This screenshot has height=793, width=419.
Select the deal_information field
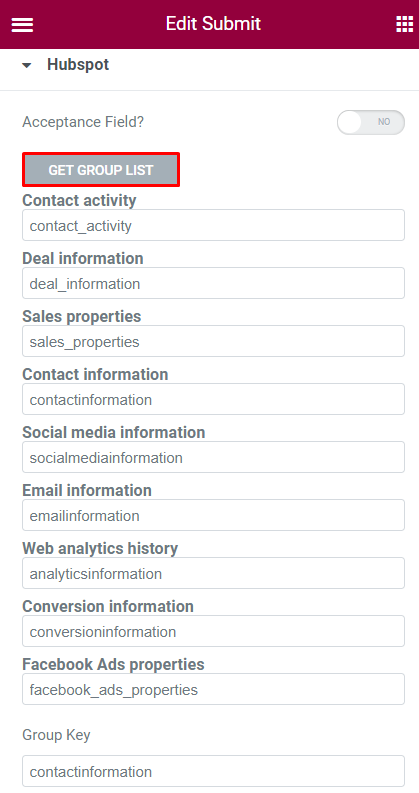213,283
